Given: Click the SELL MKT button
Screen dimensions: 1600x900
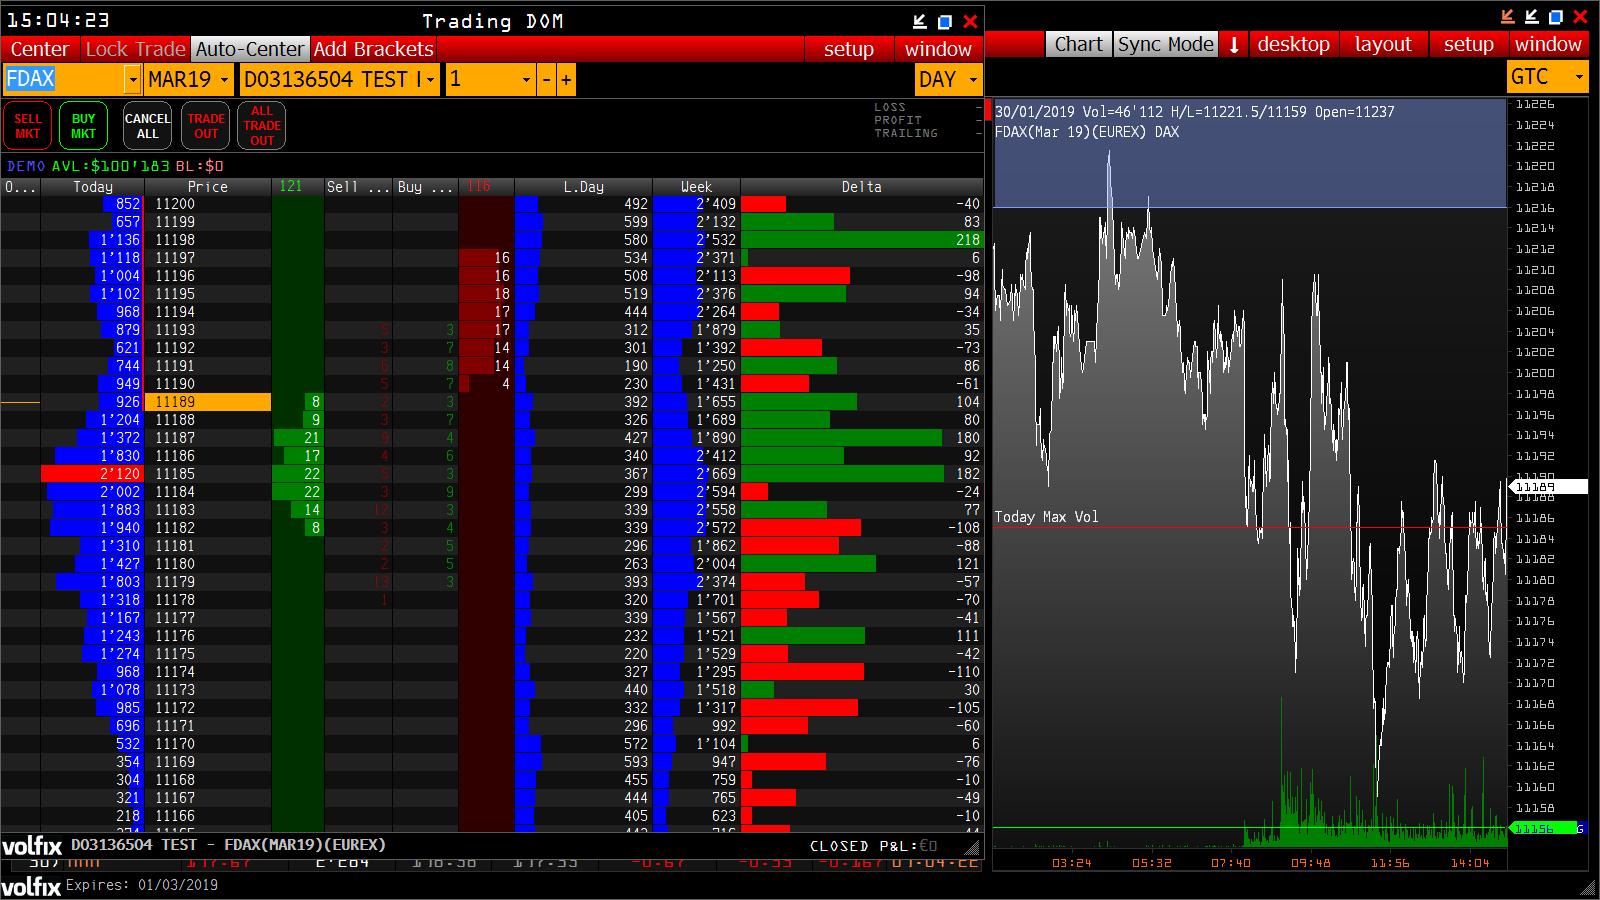Looking at the screenshot, I should click(x=28, y=126).
